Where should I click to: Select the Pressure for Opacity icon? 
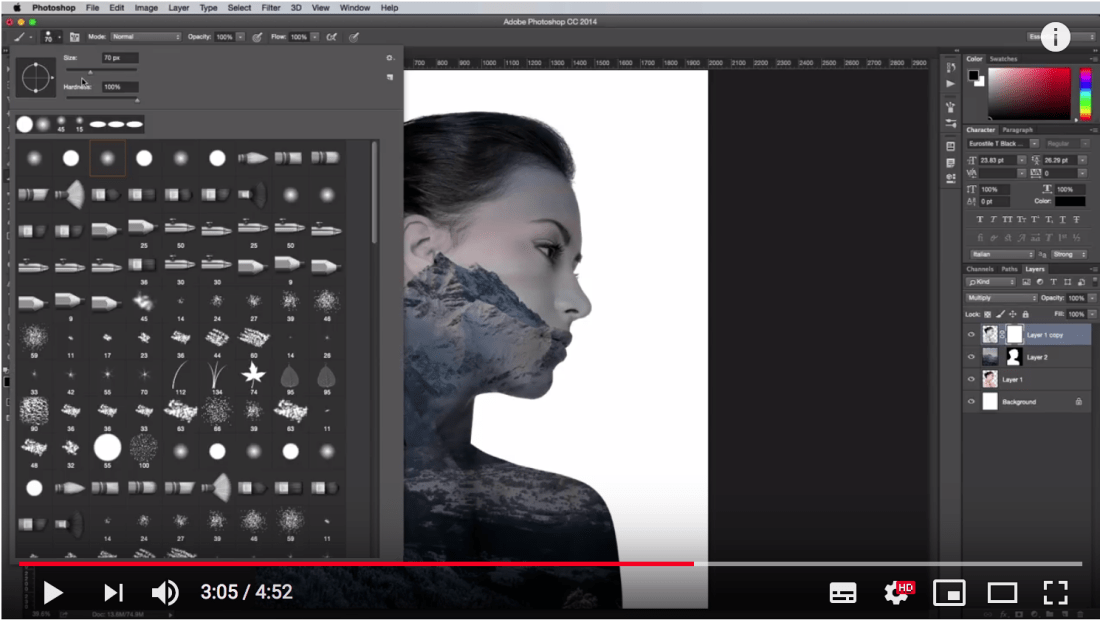click(x=256, y=36)
